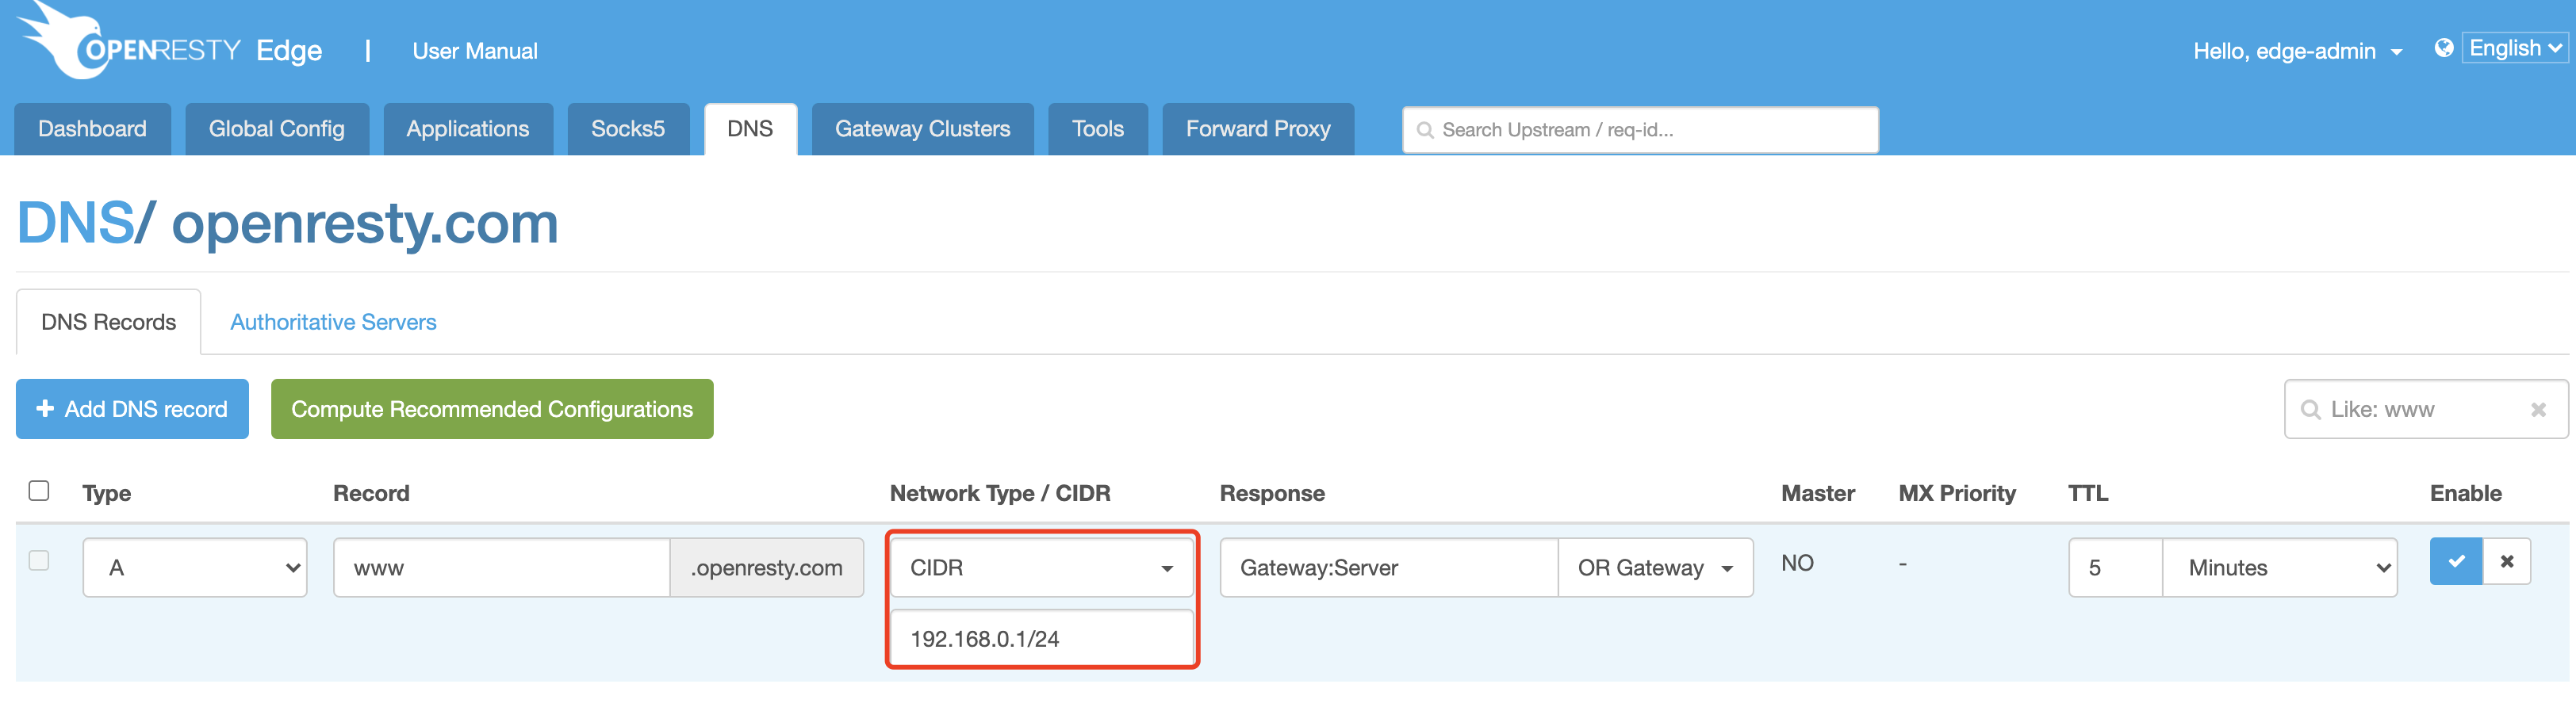Viewport: 2576px width, 707px height.
Task: Click Compute Recommended Configurations button
Action: [492, 409]
